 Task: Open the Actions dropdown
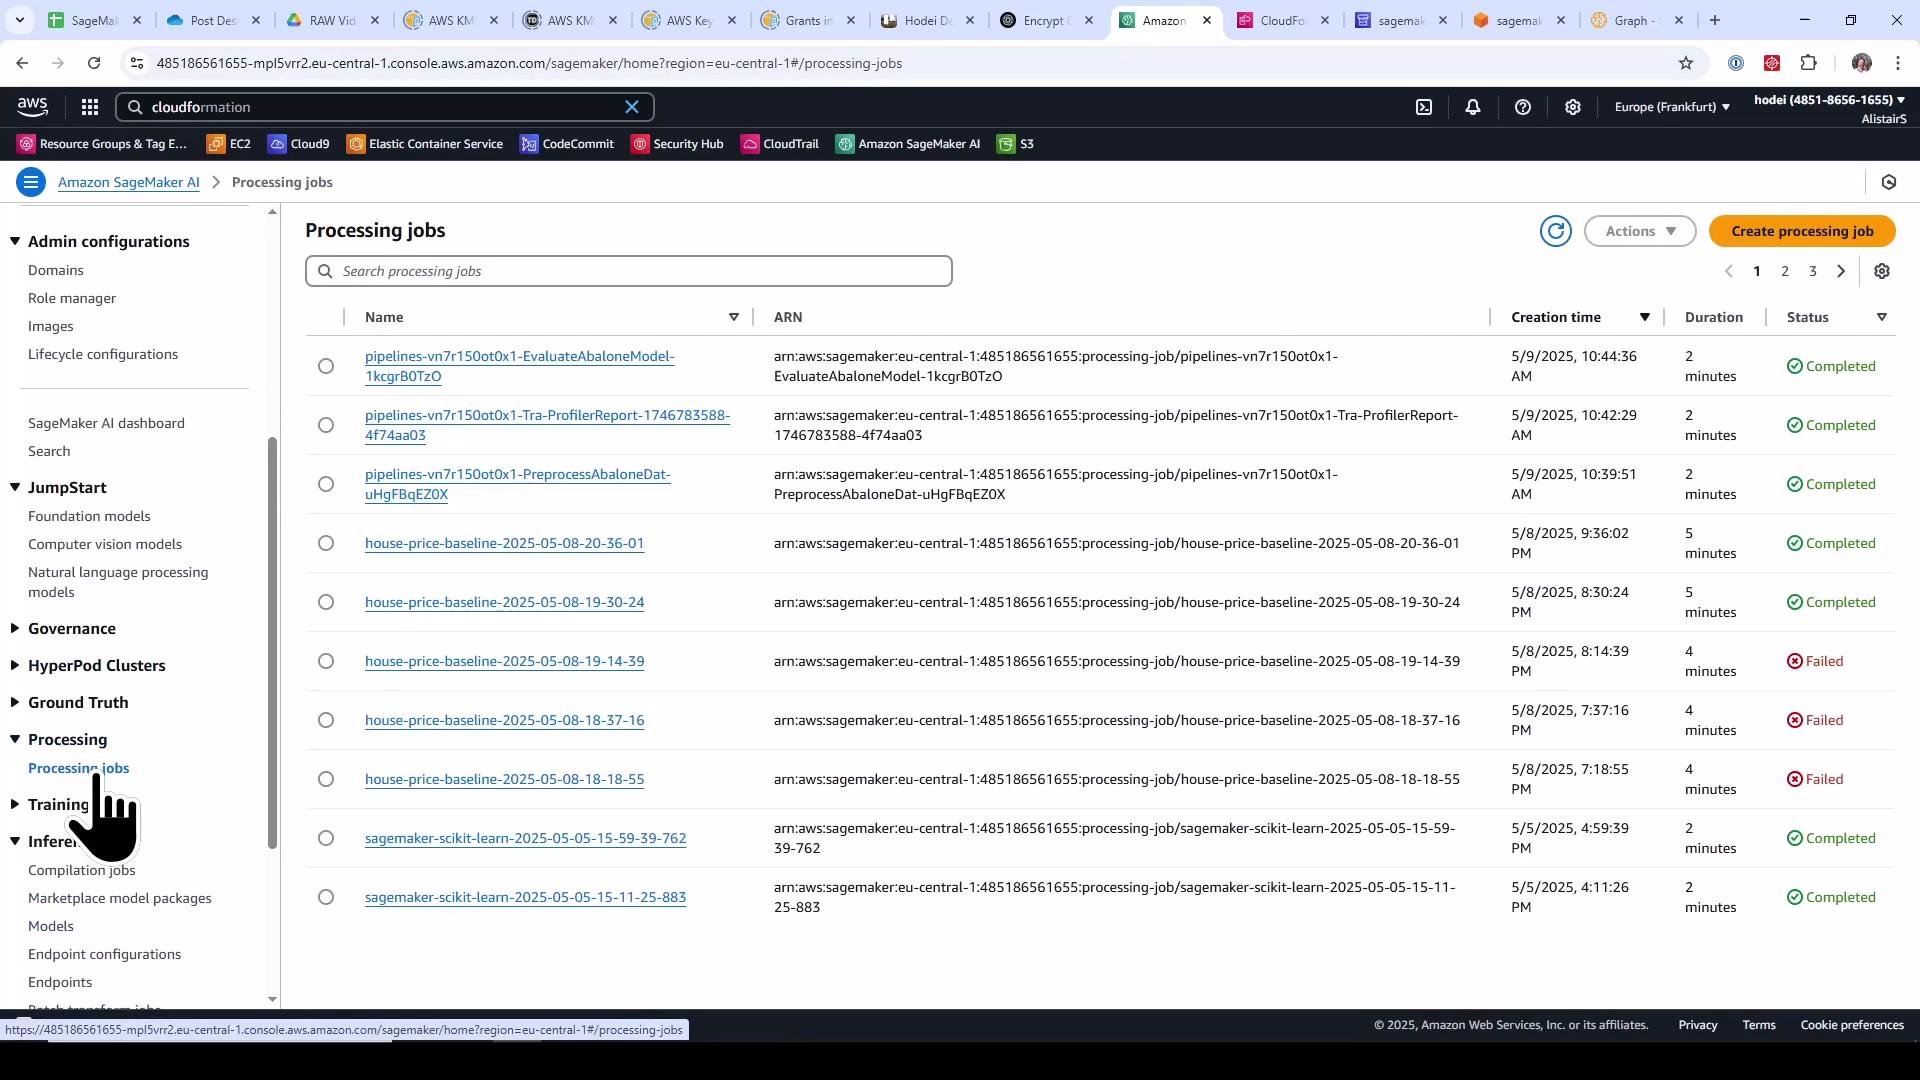click(x=1640, y=231)
